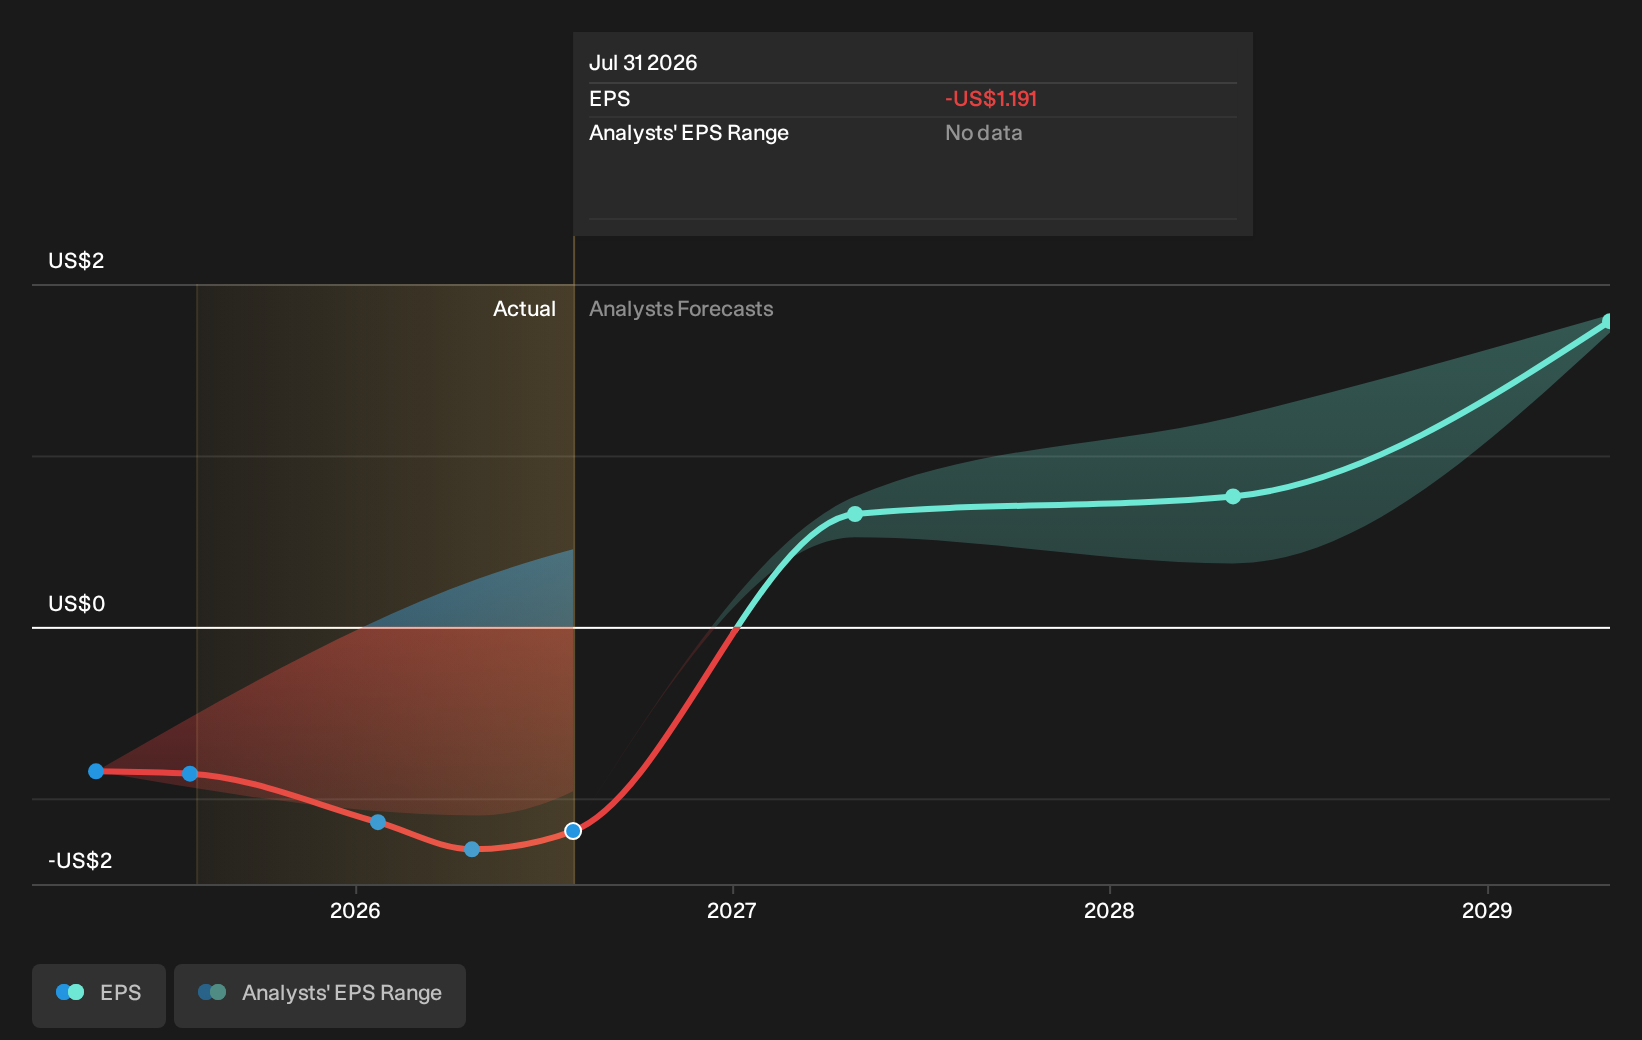This screenshot has width=1642, height=1040.
Task: Click the 2027 x-axis label
Action: click(732, 910)
